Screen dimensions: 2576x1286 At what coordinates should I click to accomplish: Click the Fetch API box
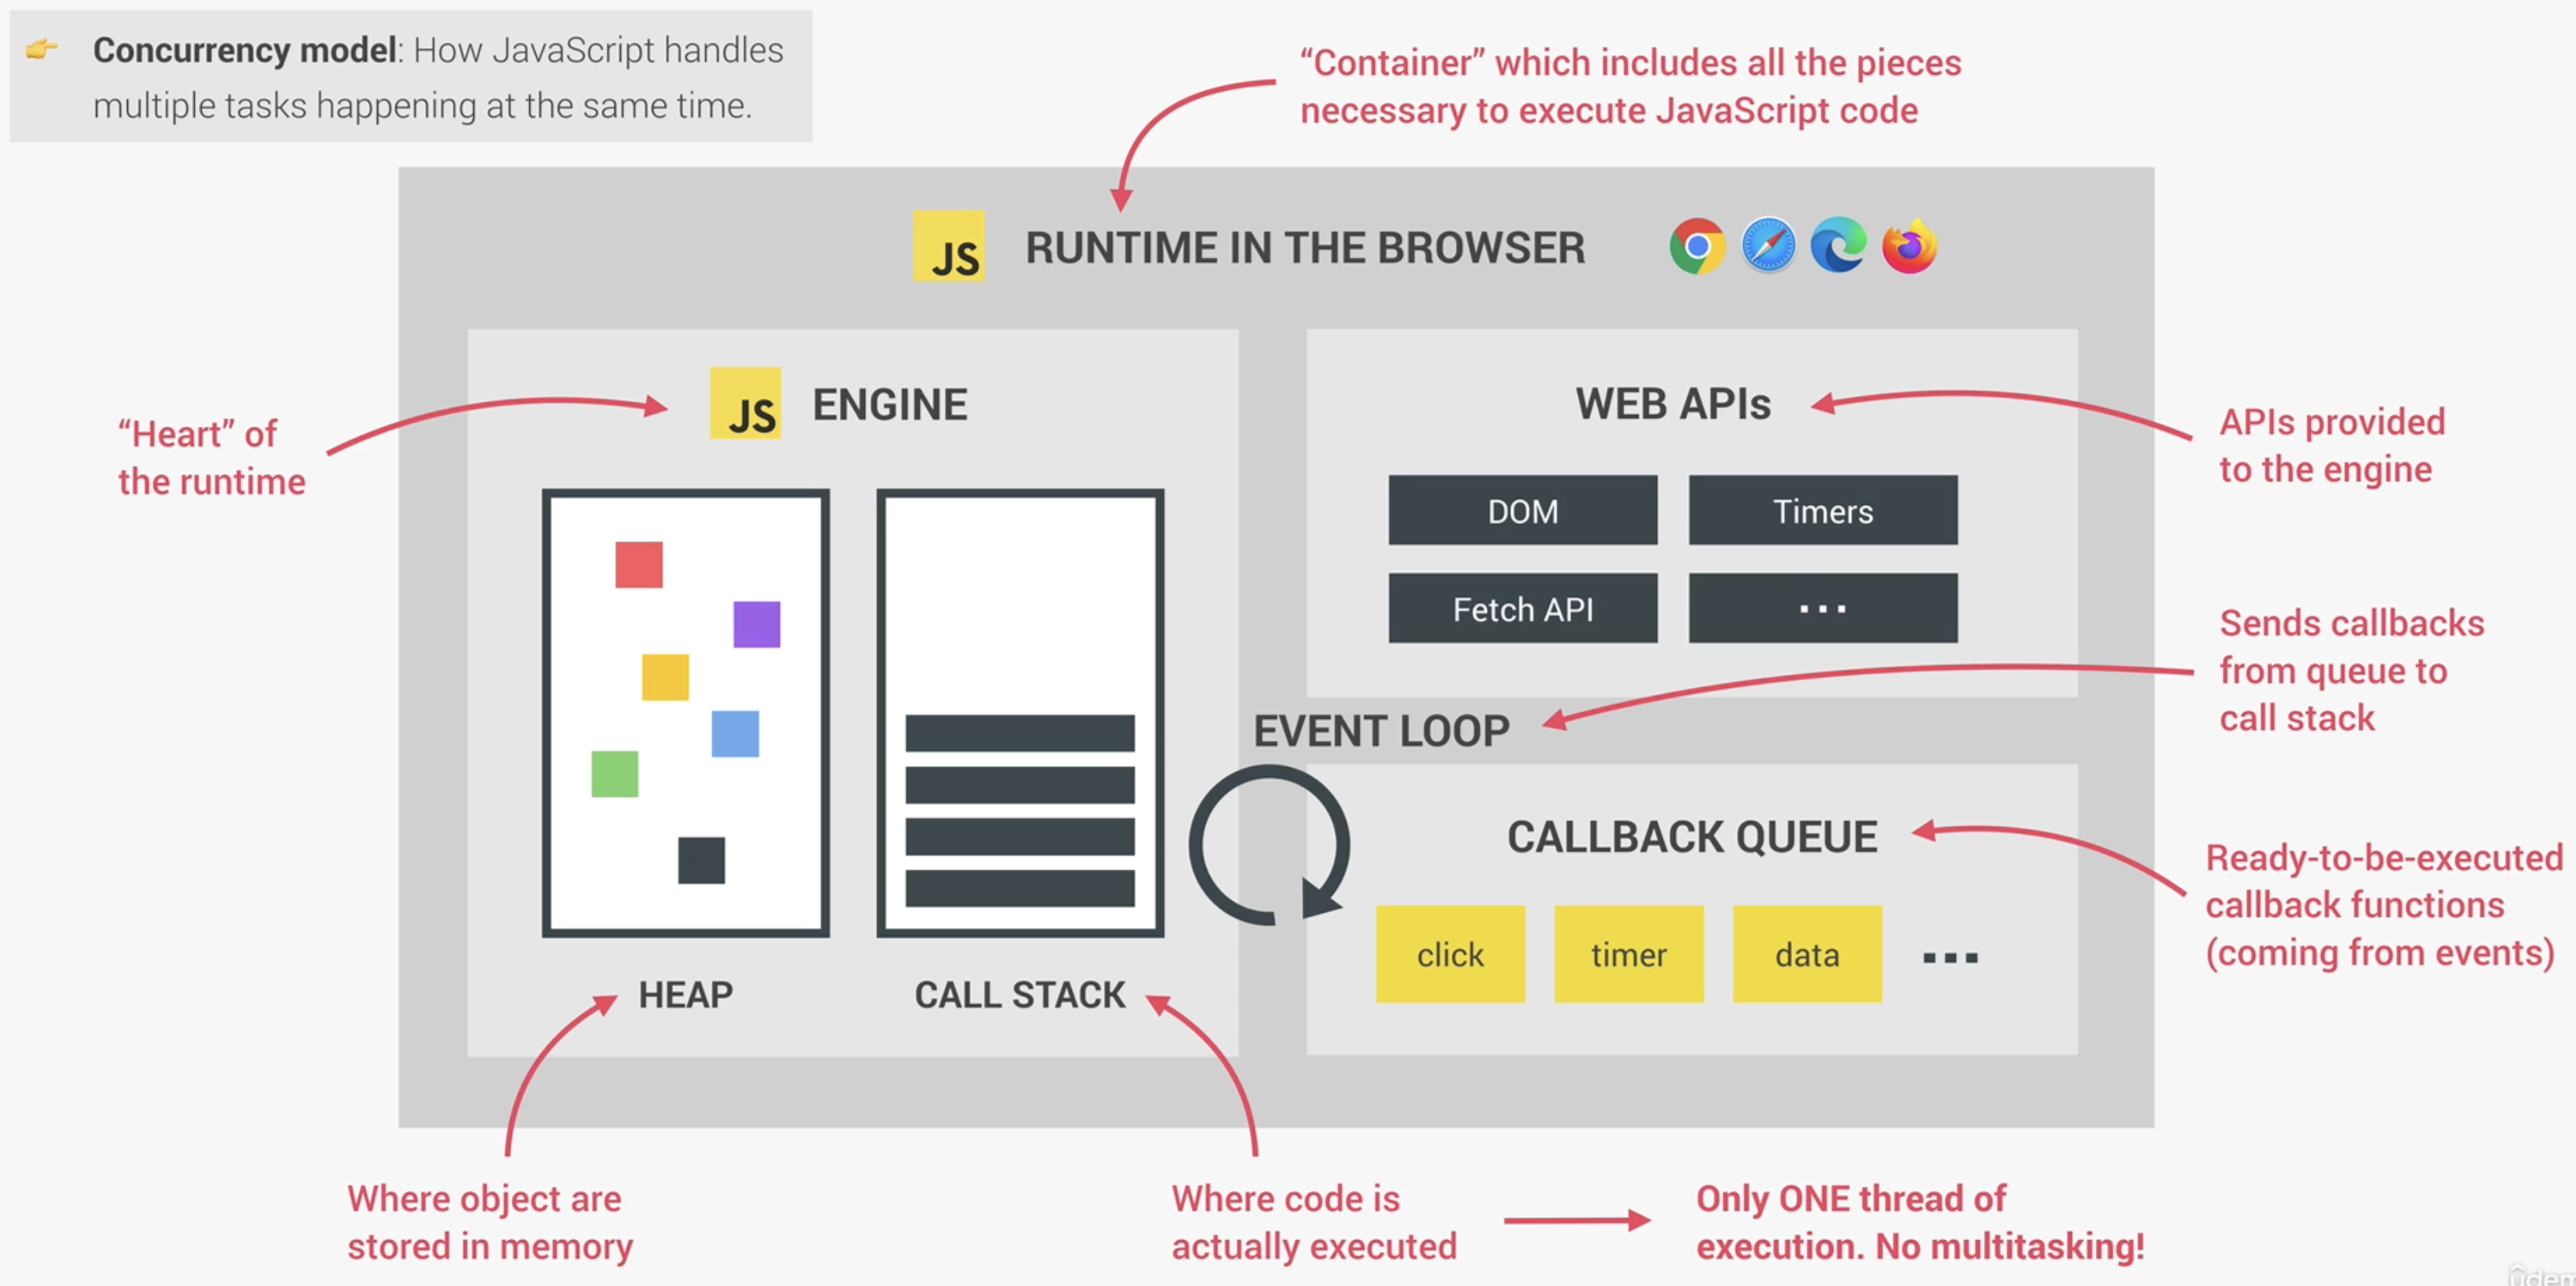click(1522, 609)
